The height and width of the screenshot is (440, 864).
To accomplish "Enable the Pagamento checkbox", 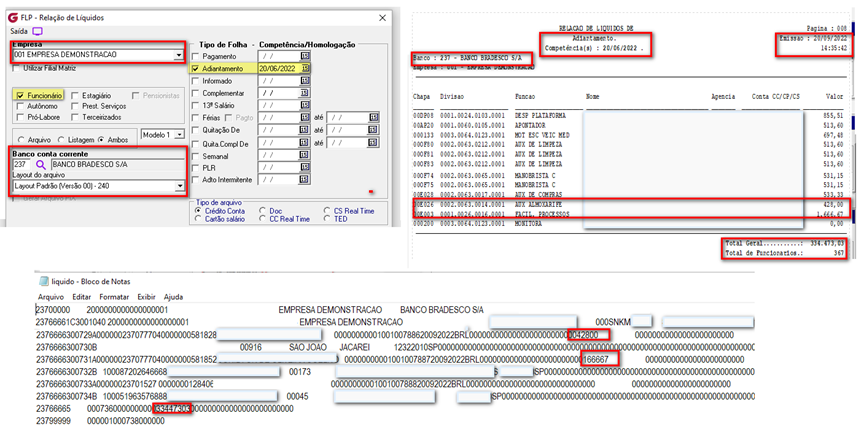I will pos(196,57).
